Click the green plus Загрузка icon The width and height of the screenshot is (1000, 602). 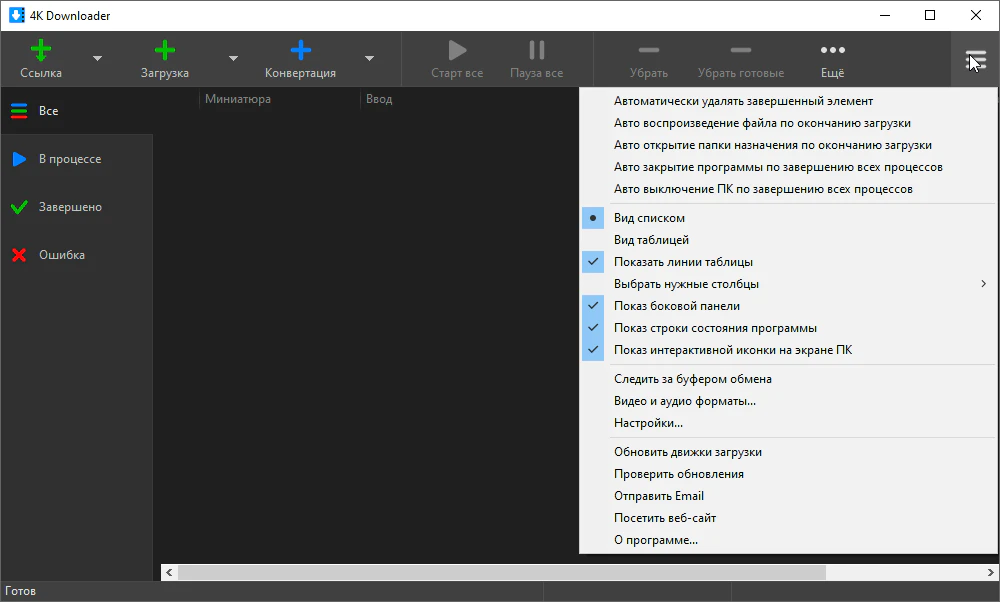[165, 50]
